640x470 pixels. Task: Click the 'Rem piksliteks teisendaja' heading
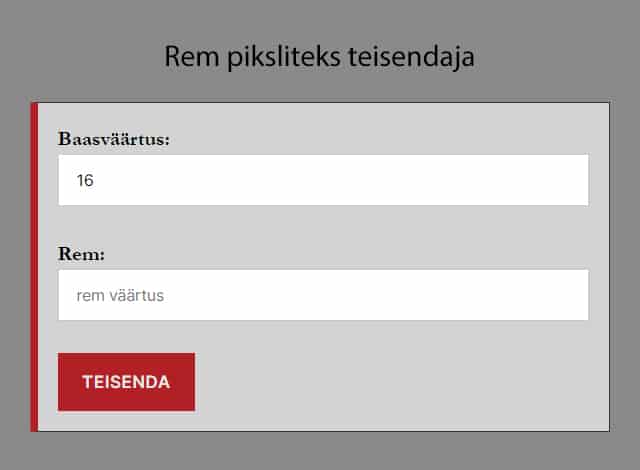319,57
